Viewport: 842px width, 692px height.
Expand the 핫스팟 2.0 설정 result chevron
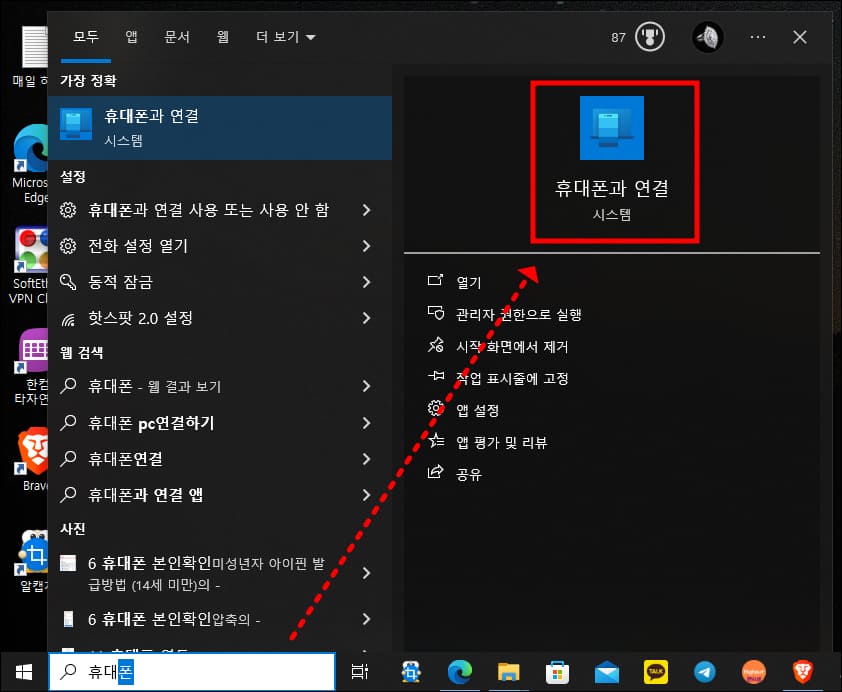[365, 317]
